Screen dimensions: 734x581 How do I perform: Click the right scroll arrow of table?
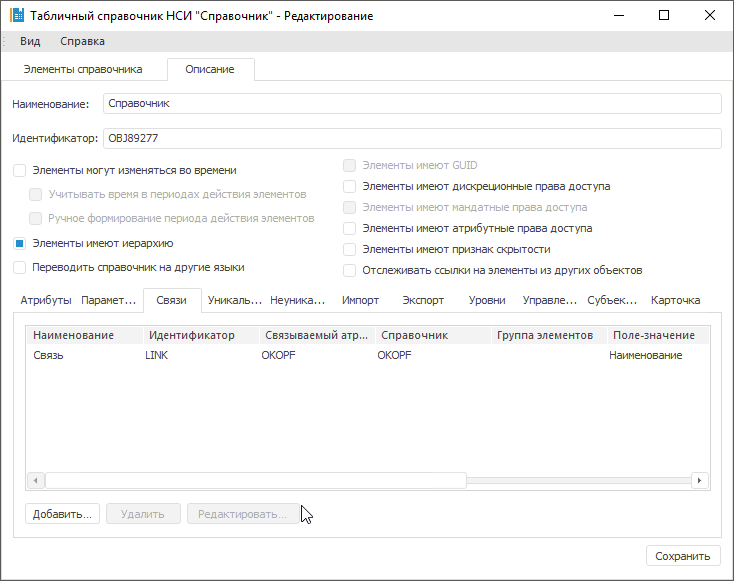coord(699,481)
